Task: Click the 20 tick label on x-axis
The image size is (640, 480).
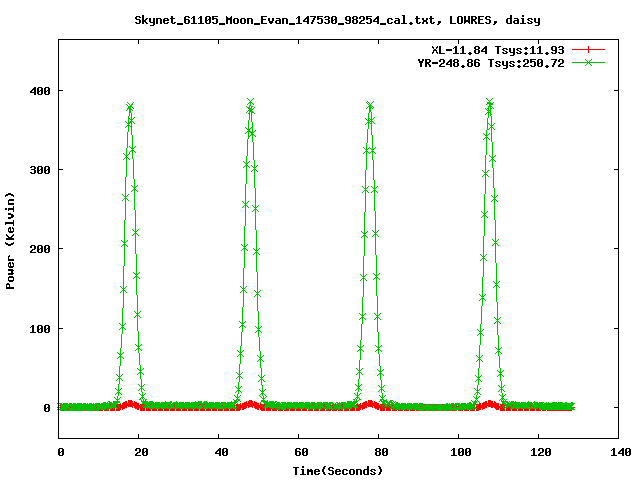Action: pos(139,452)
